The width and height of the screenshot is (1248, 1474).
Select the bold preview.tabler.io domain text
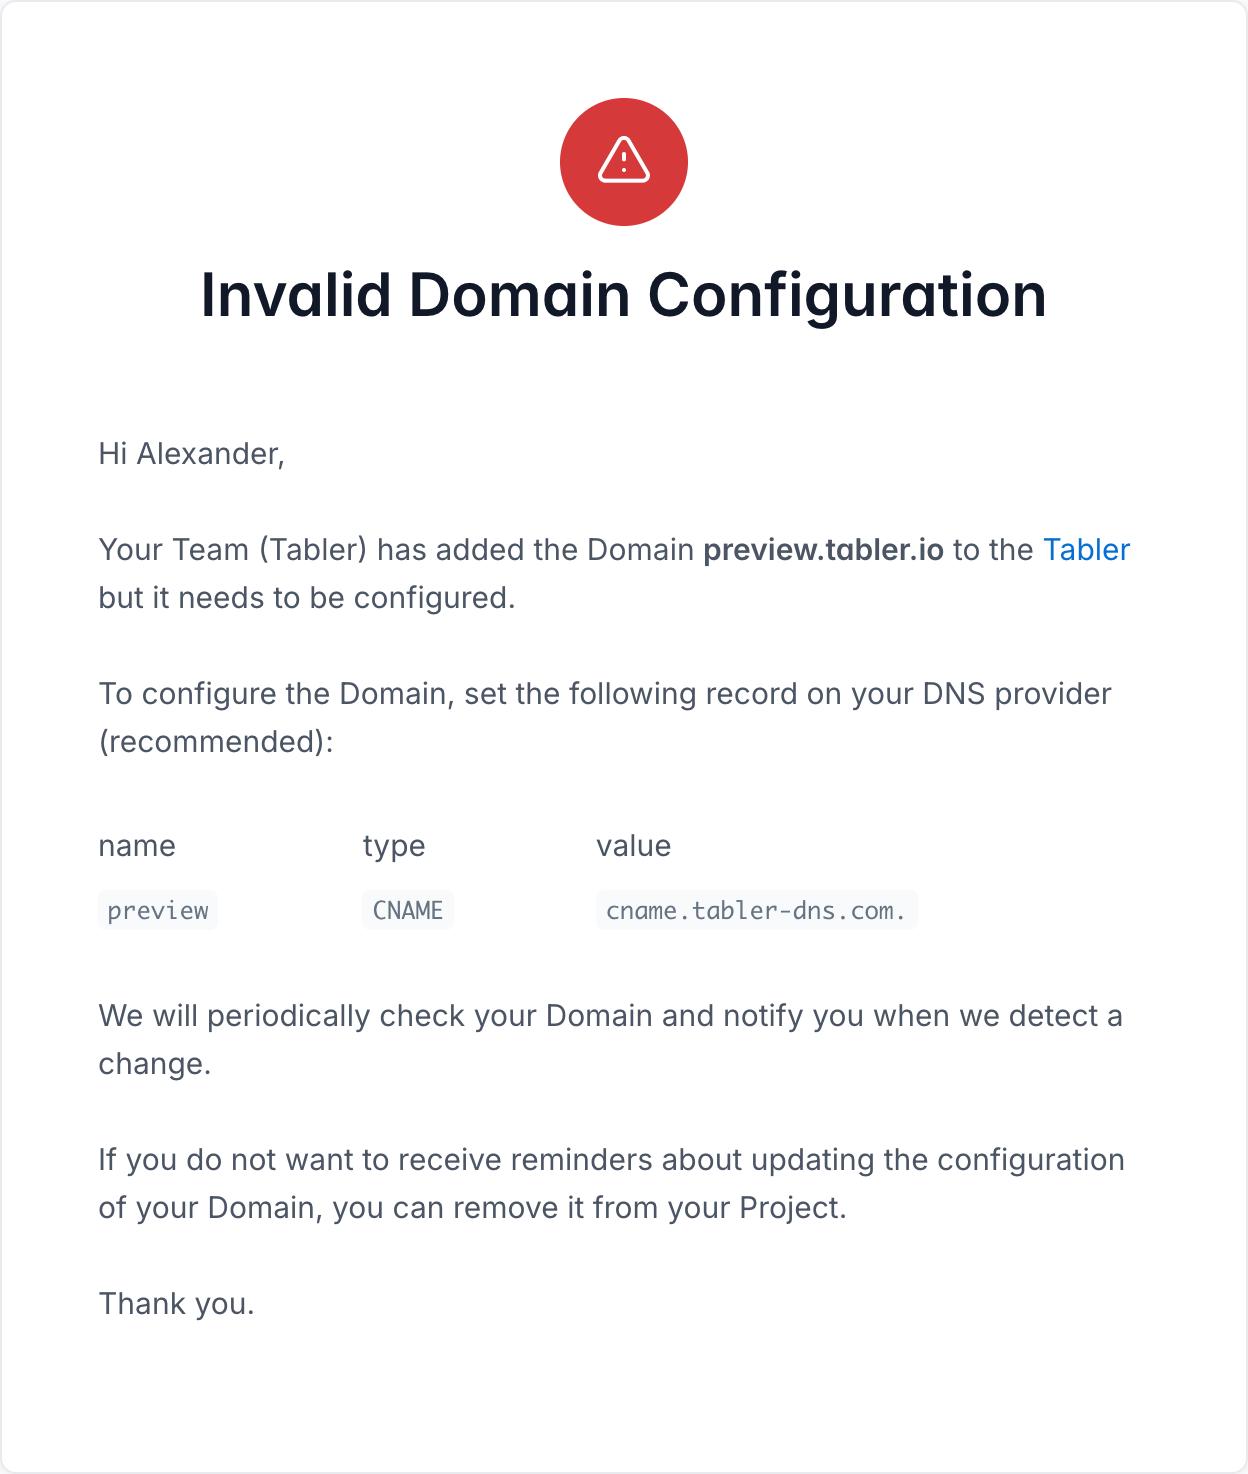(x=823, y=550)
